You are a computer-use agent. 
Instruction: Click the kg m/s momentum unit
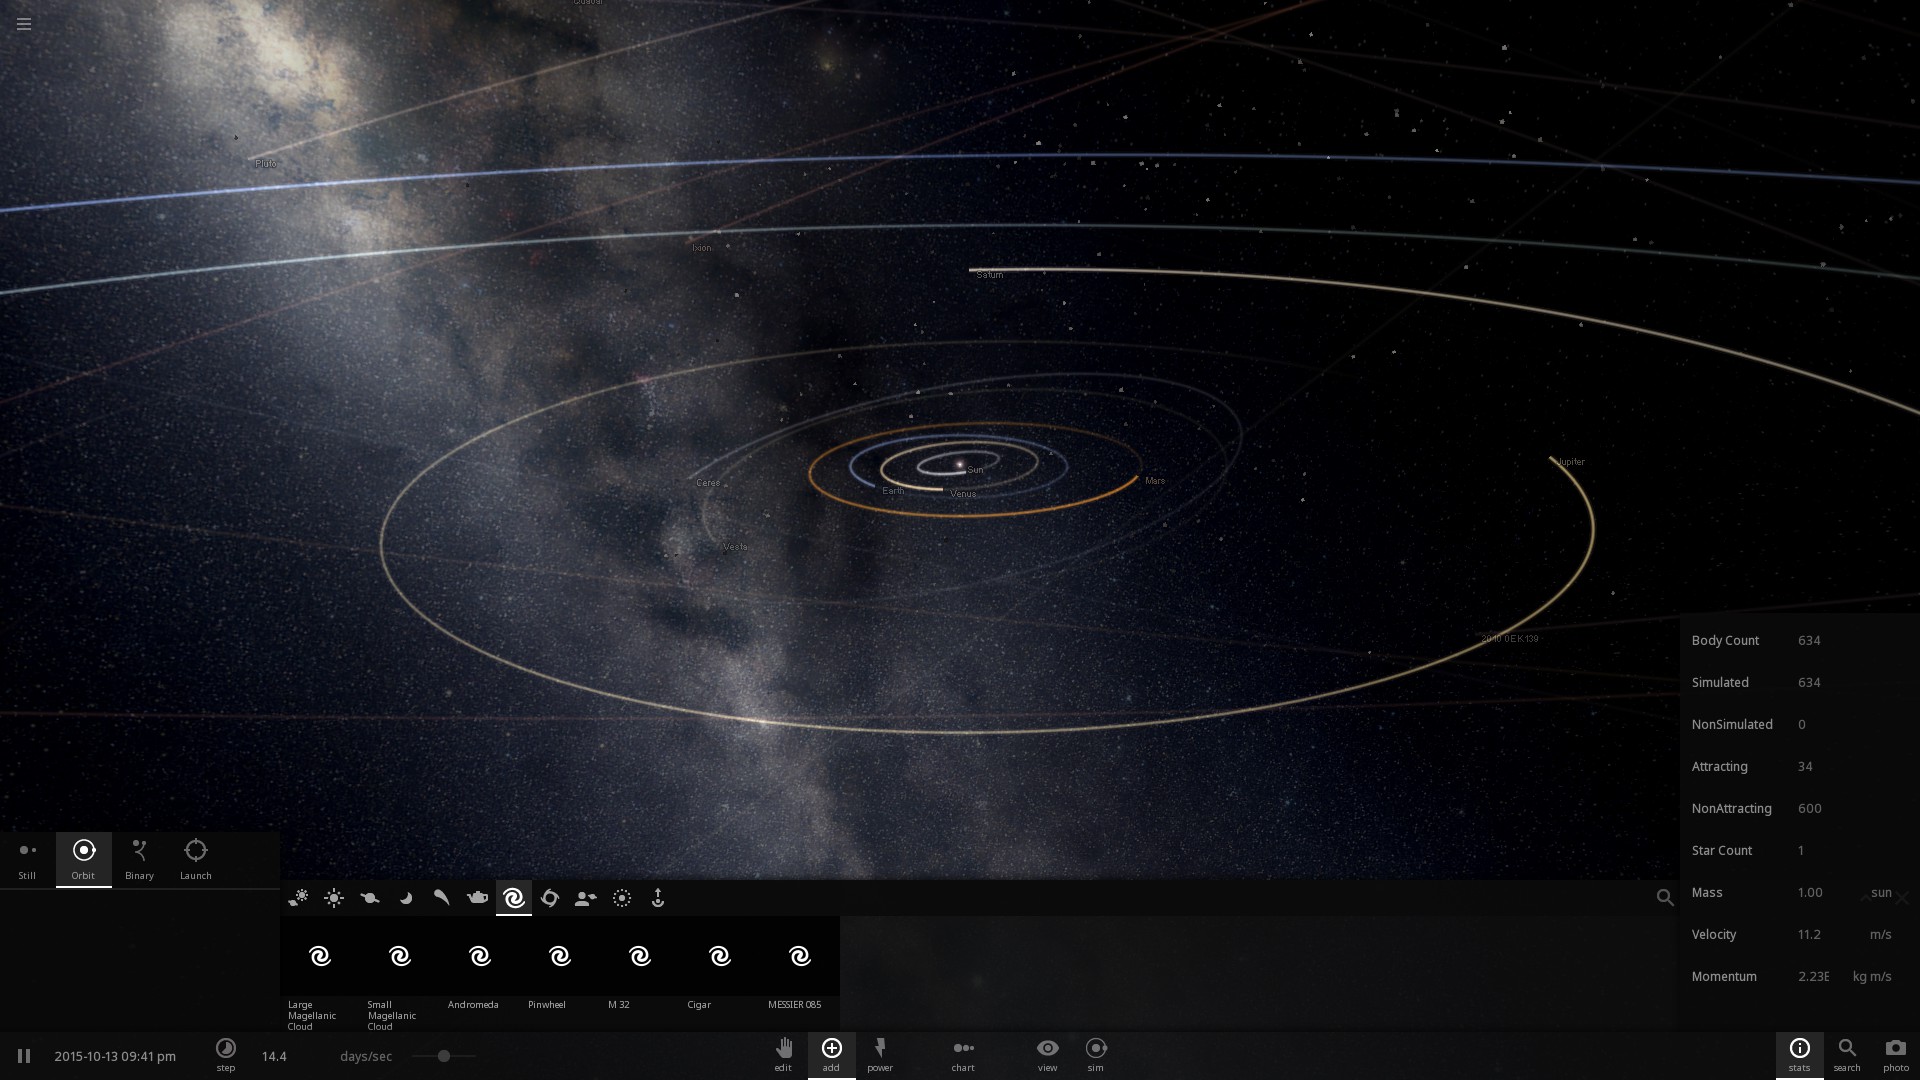tap(1872, 977)
